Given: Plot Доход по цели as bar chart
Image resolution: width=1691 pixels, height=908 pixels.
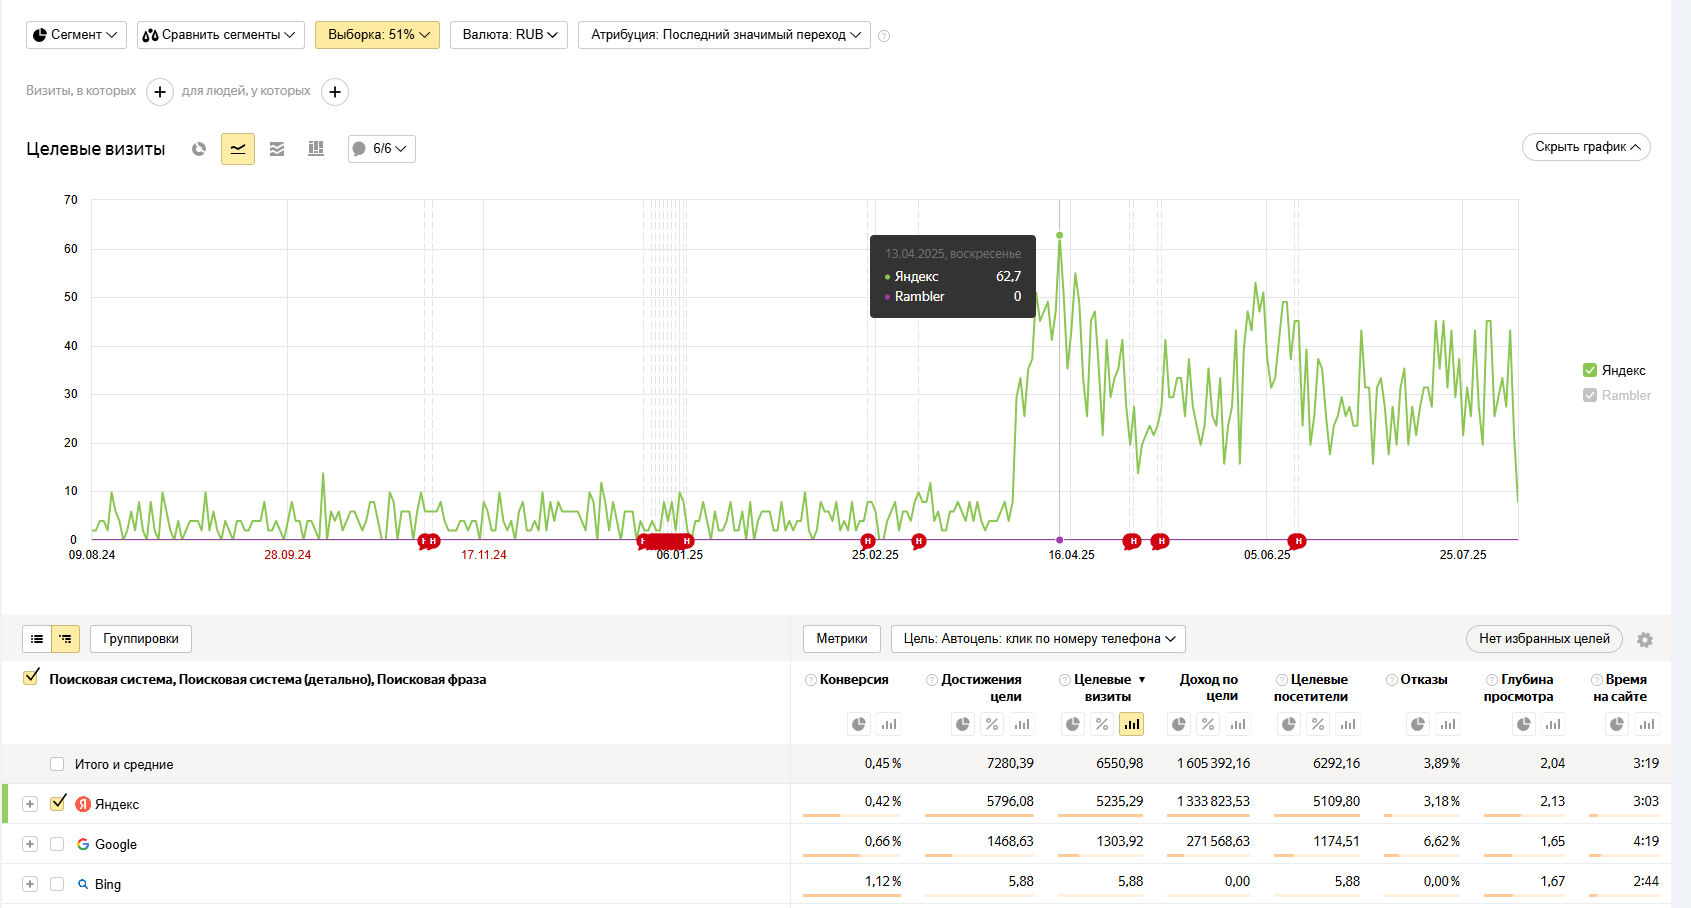Looking at the screenshot, I should [1238, 724].
